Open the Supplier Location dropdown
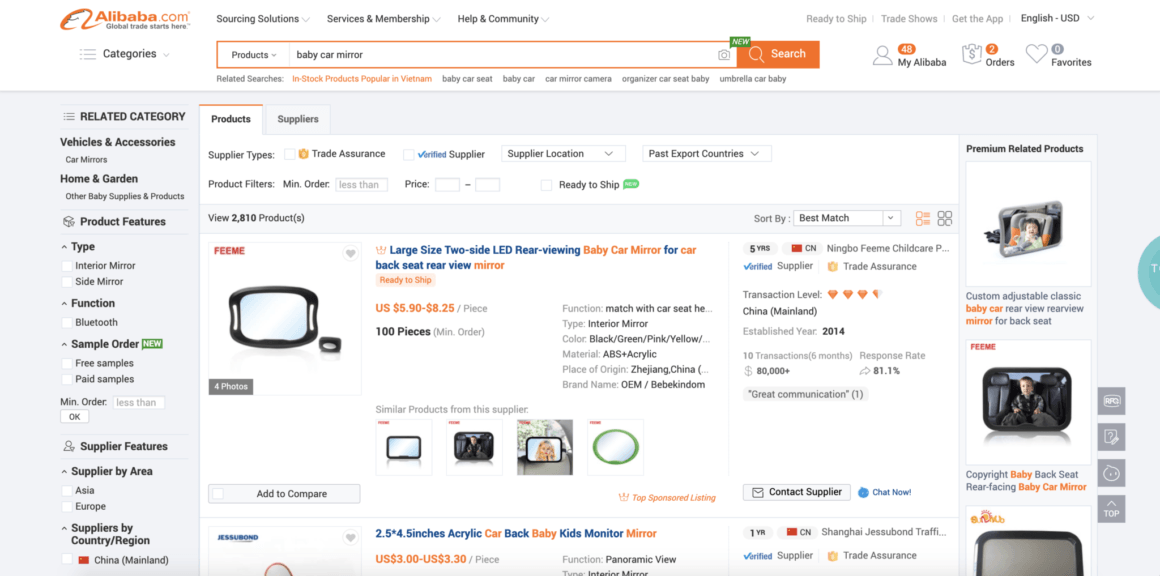The image size is (1160, 576). pyautogui.click(x=563, y=154)
